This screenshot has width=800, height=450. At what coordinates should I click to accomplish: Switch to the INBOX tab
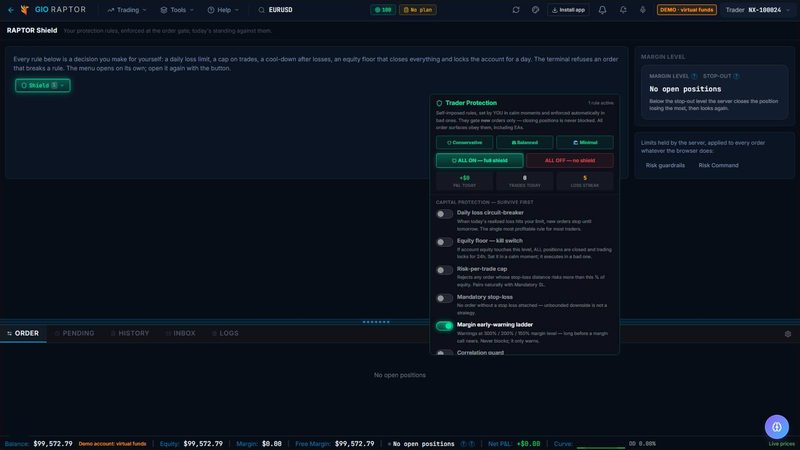click(x=181, y=333)
